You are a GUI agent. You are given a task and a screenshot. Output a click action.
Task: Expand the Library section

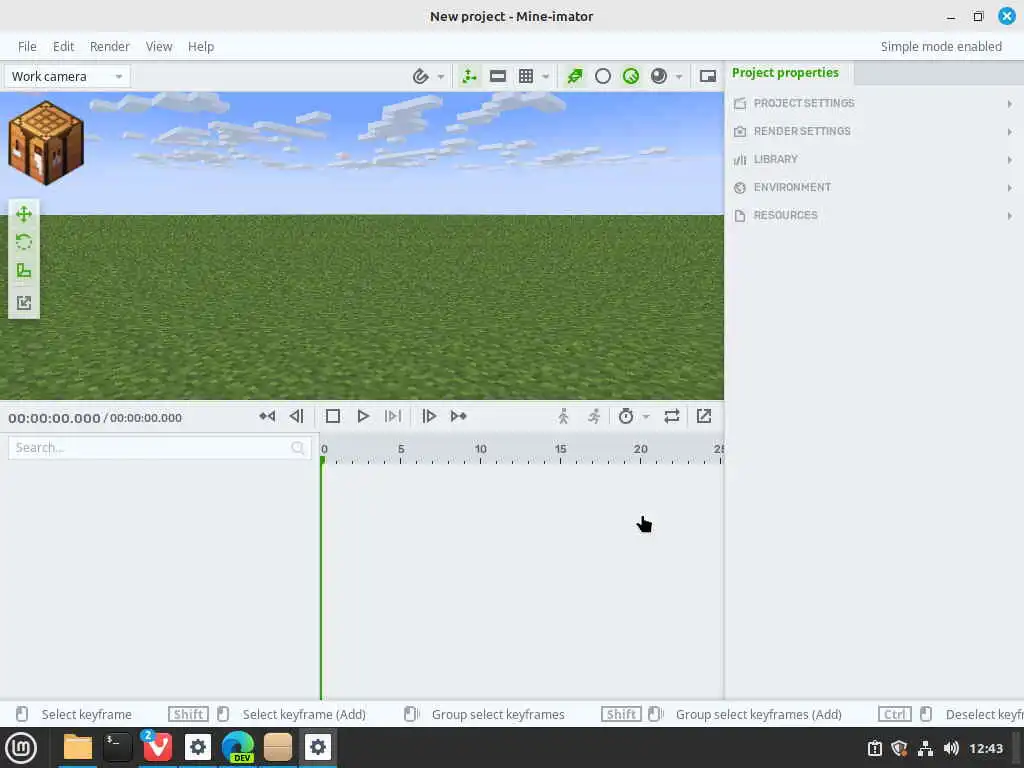pos(874,159)
